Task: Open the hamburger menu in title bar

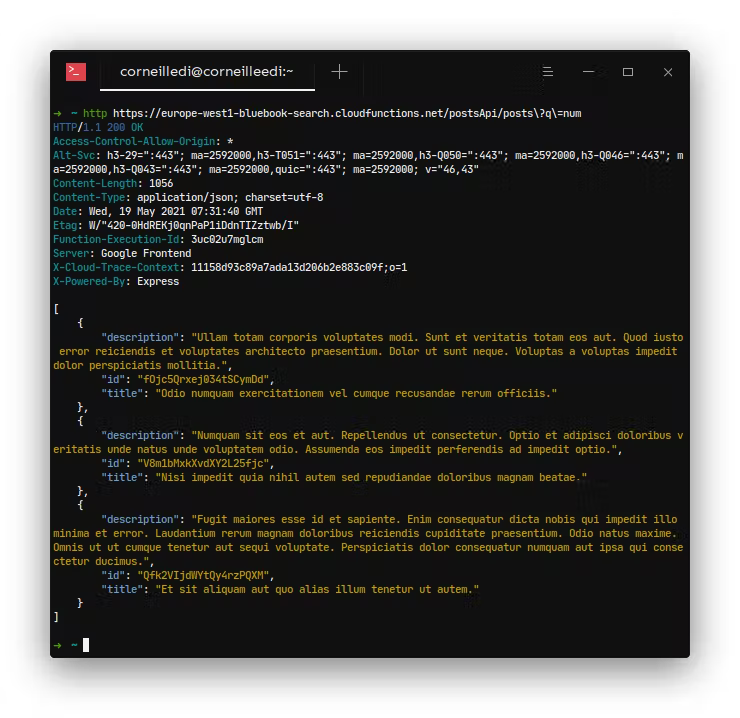Action: 548,72
